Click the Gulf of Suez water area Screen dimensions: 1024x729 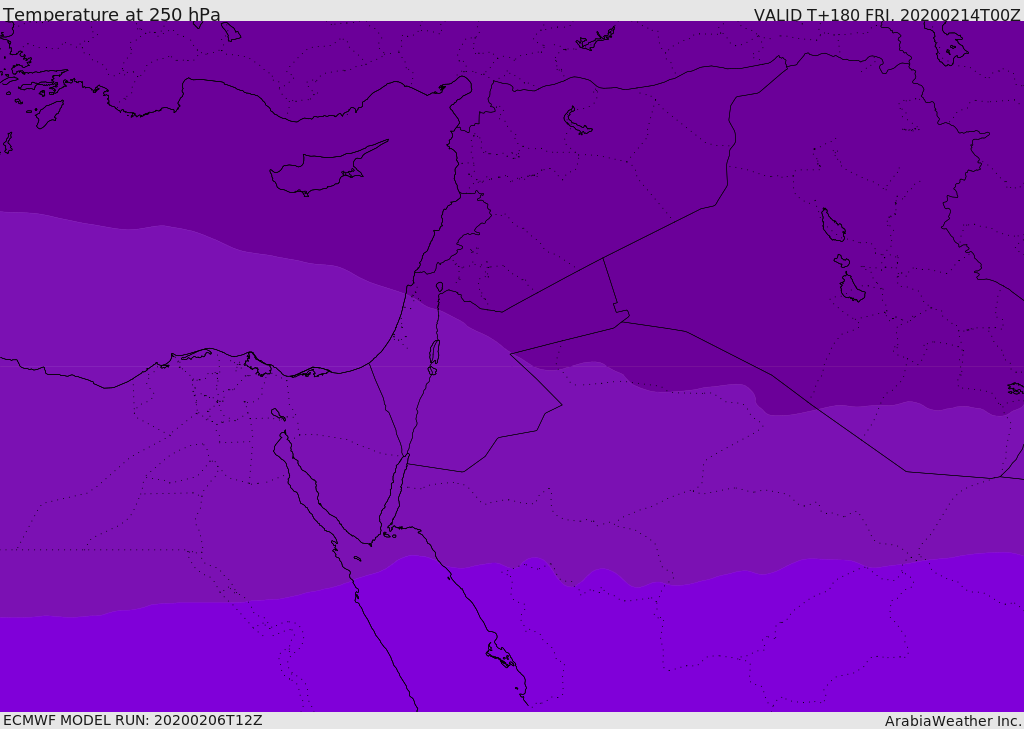click(x=307, y=483)
